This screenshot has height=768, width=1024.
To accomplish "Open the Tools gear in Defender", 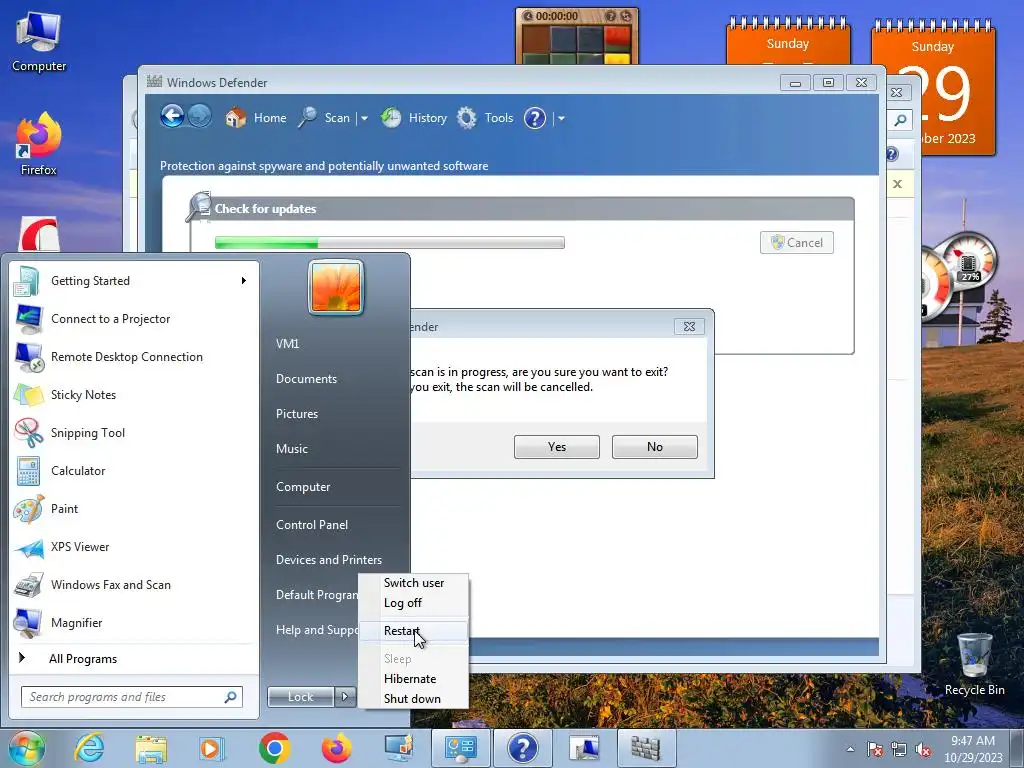I will pyautogui.click(x=485, y=118).
